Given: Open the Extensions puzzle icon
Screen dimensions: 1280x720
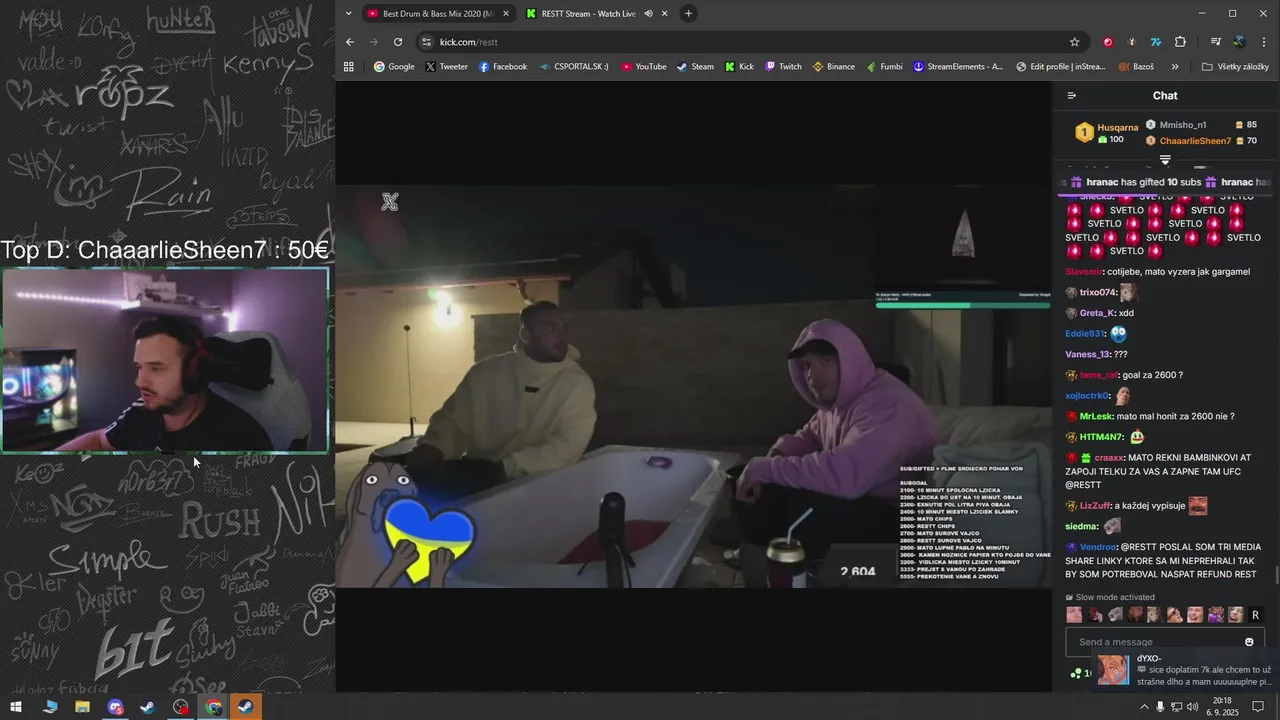Looking at the screenshot, I should [1180, 42].
